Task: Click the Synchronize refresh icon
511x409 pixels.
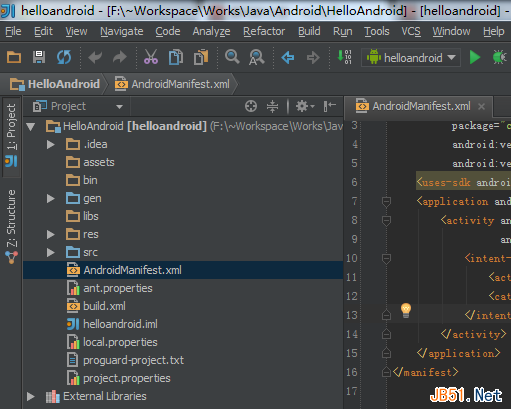Action: (x=64, y=57)
